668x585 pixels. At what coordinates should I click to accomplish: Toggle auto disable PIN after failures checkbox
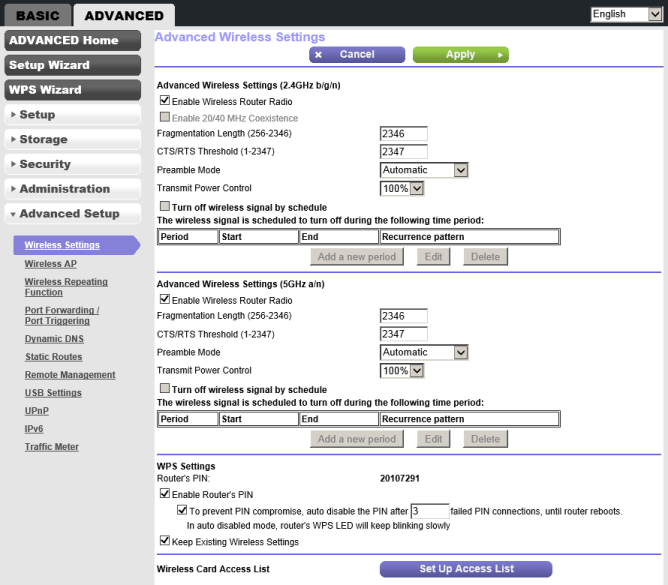click(182, 510)
